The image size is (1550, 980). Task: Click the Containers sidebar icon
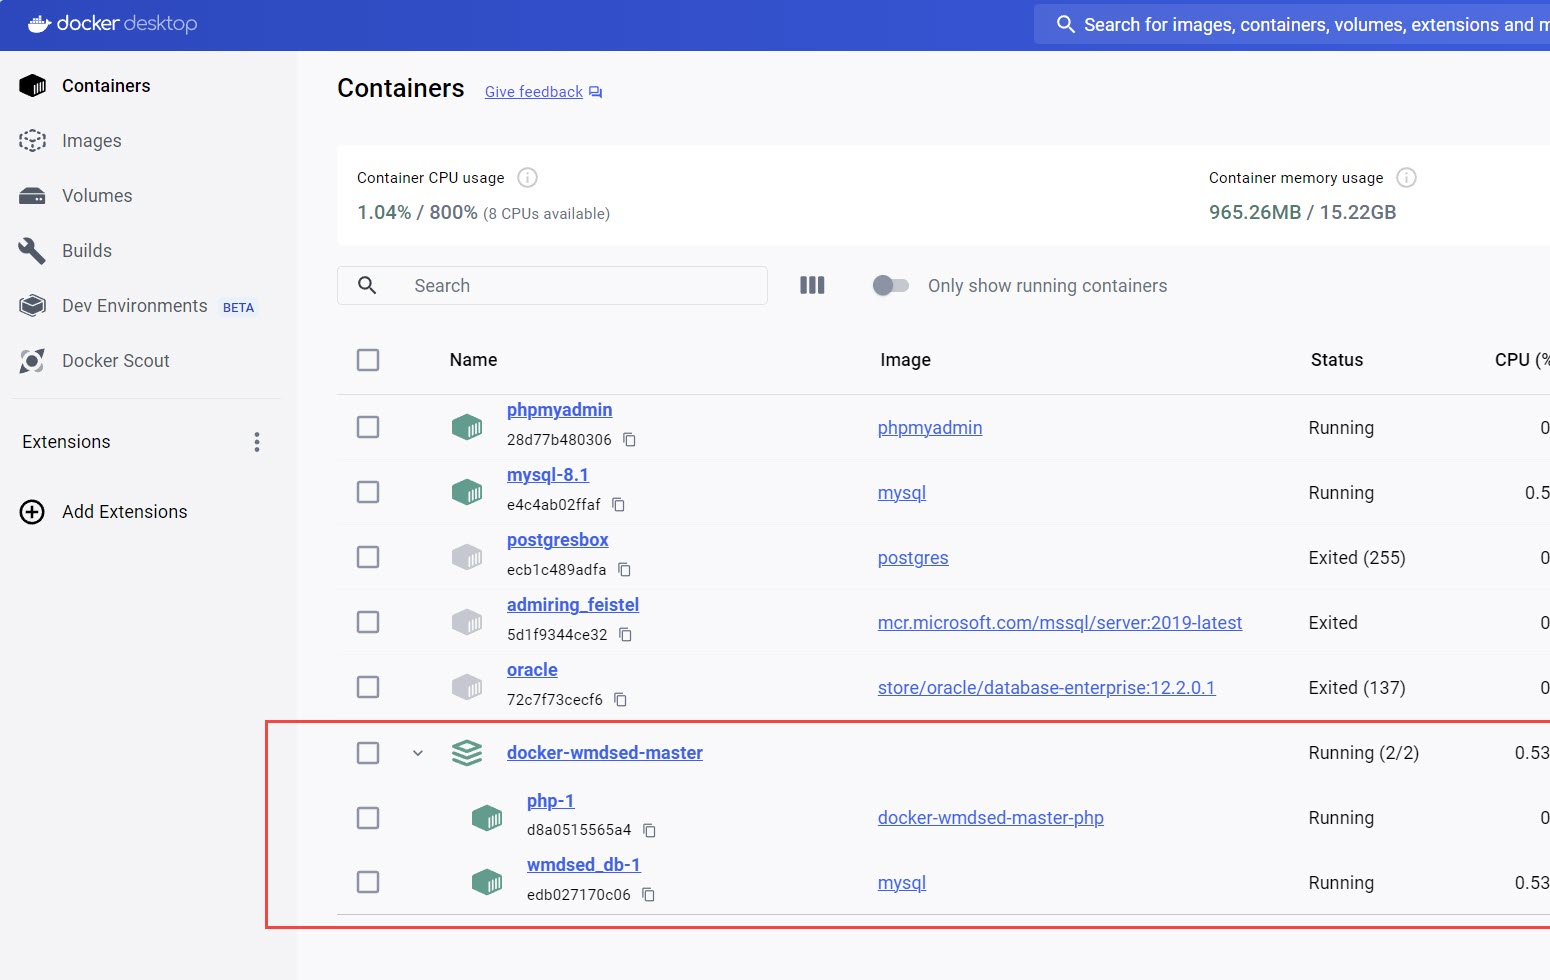click(33, 86)
